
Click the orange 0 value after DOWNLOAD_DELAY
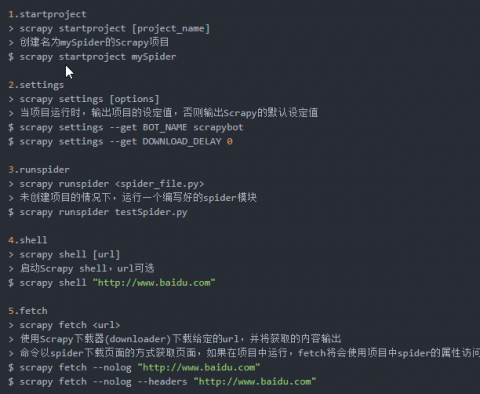230,142
